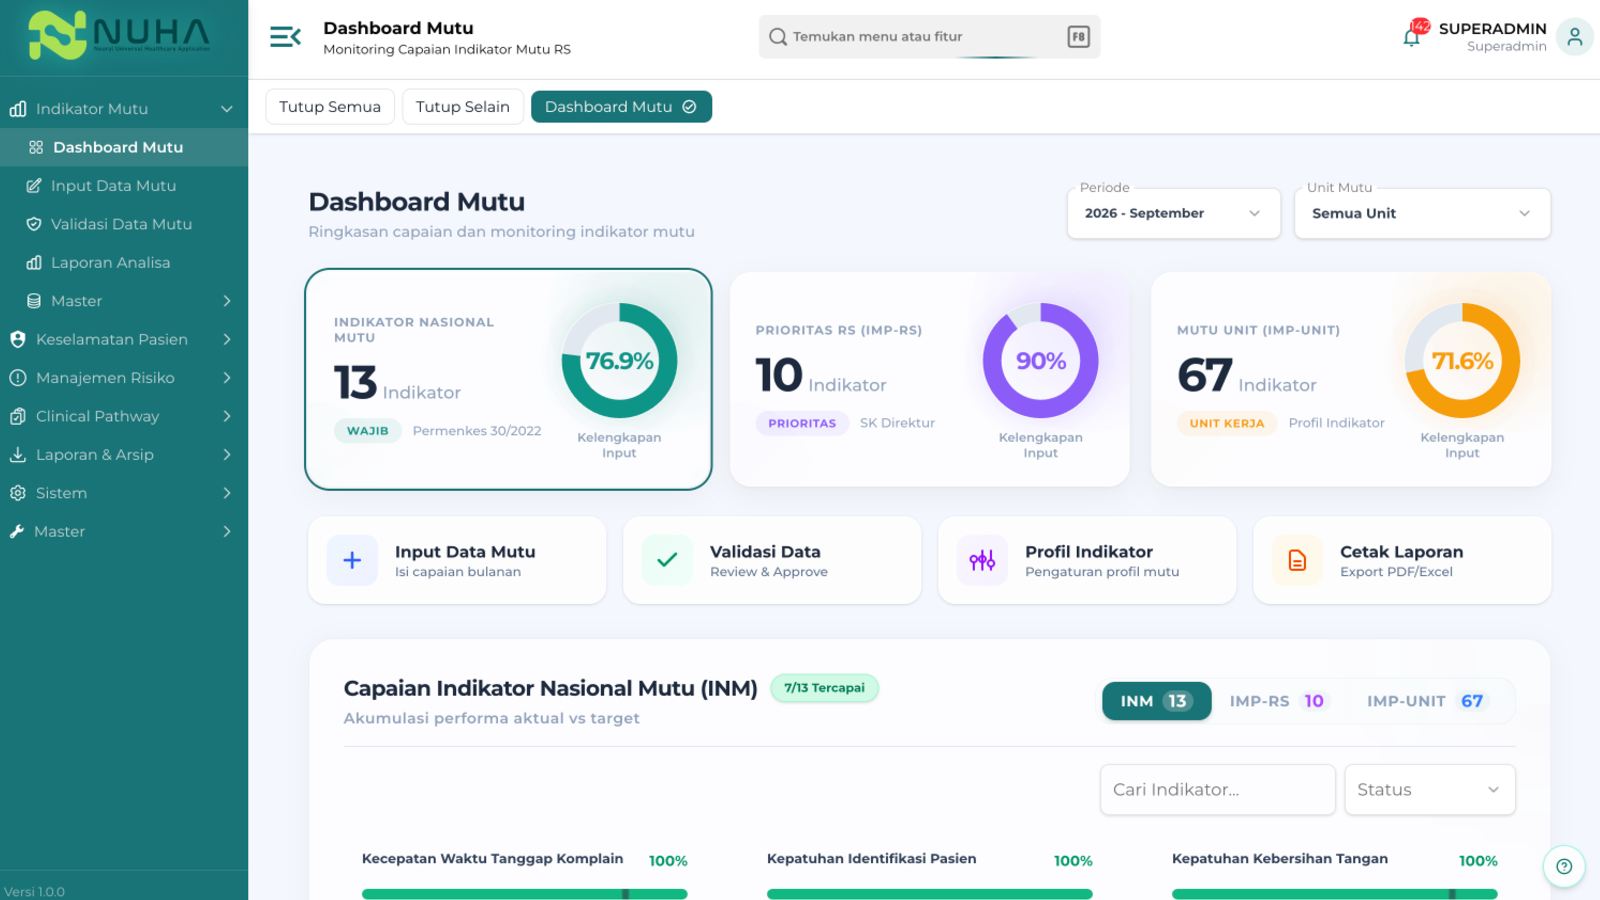Screen dimensions: 1600x900
Task: Expand the Keselamatan Pasien menu chevron
Action: click(x=227, y=339)
